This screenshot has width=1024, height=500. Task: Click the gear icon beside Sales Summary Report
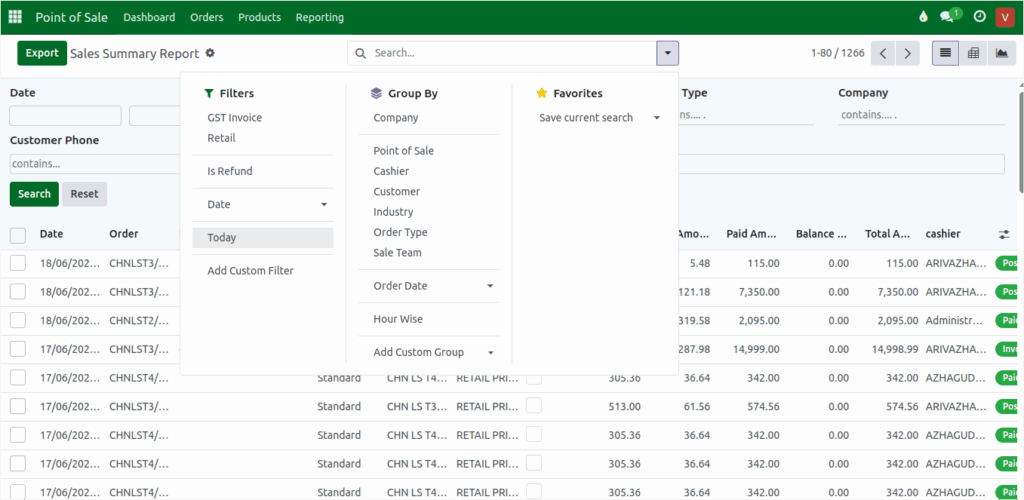click(210, 54)
